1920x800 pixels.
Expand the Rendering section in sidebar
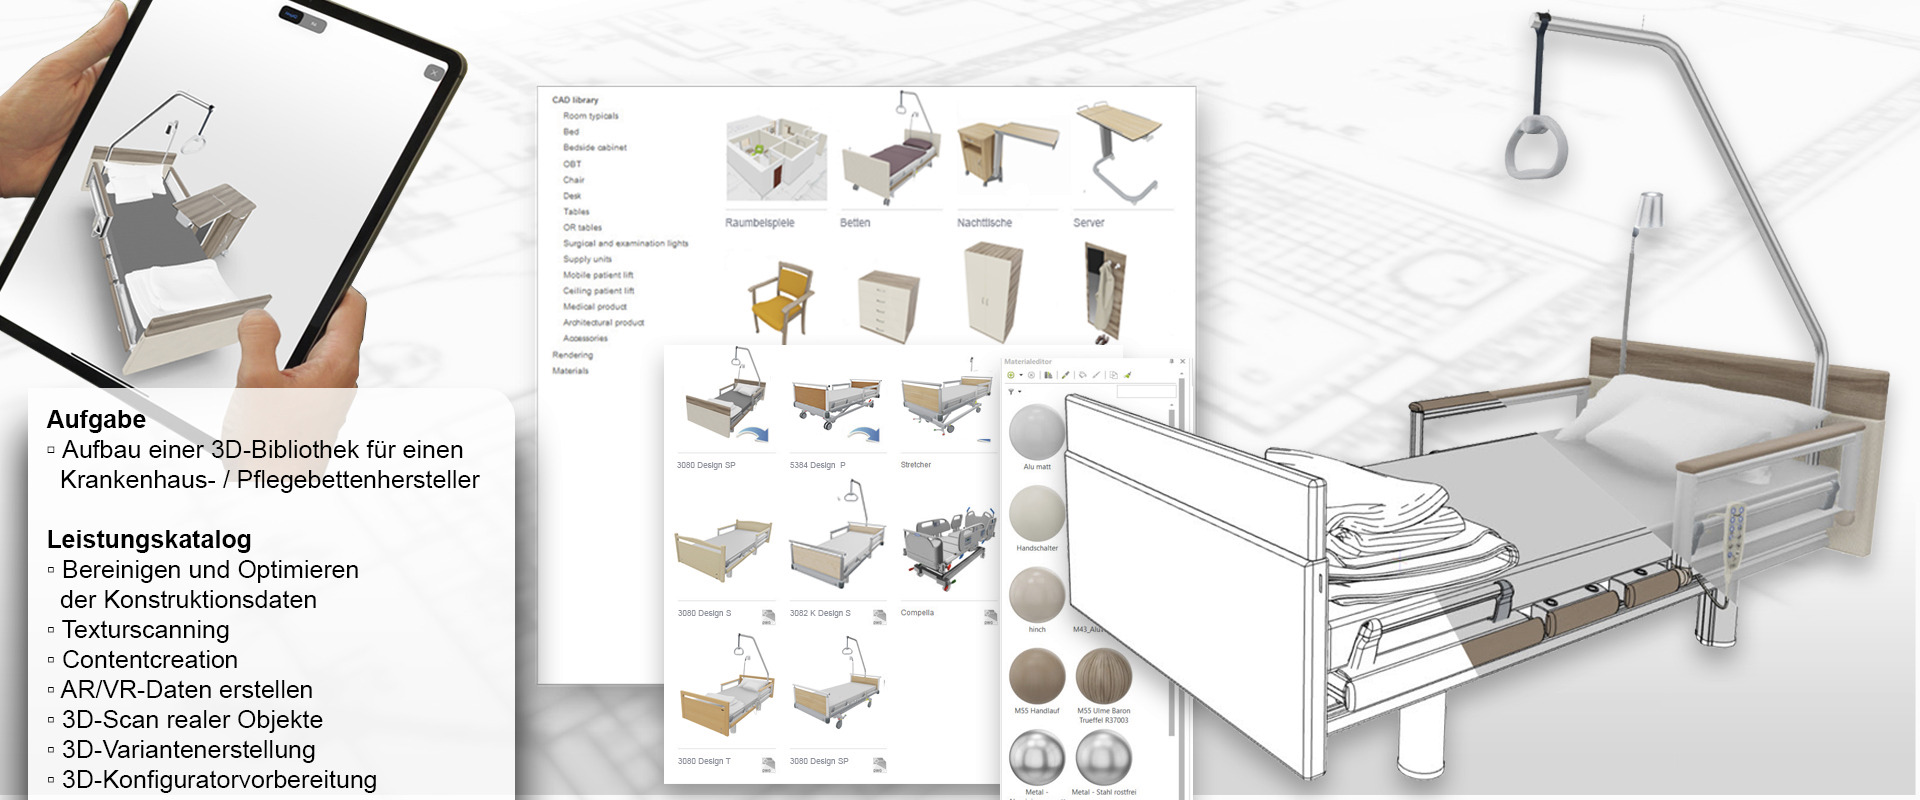[x=572, y=355]
